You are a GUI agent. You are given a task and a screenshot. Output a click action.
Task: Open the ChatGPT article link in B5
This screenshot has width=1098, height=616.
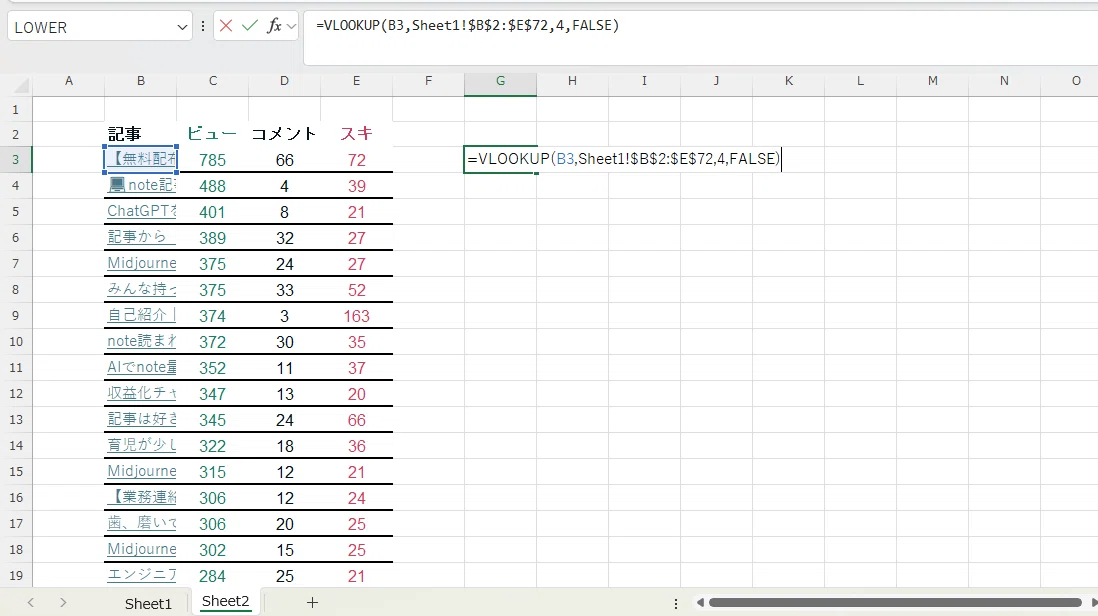click(142, 211)
